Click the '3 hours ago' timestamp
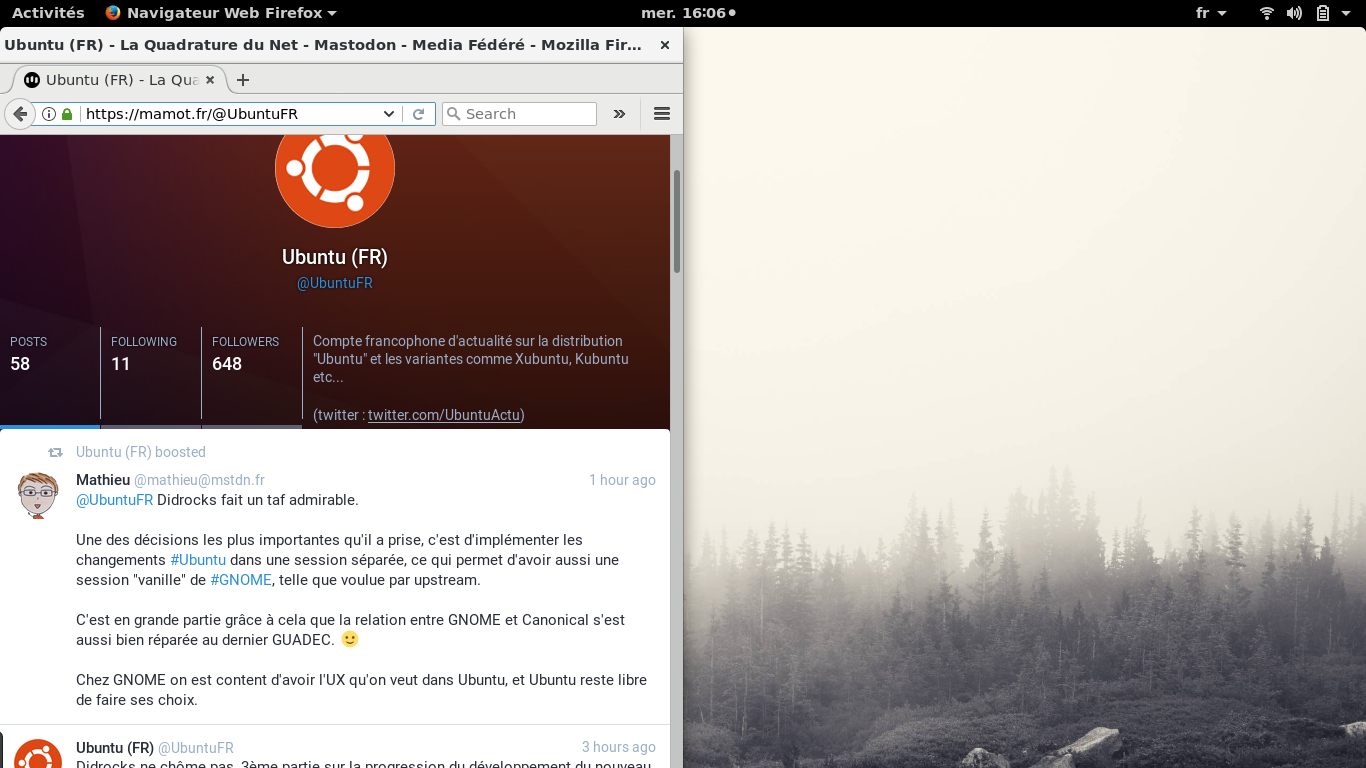Screen dimensions: 1366x768 619,747
